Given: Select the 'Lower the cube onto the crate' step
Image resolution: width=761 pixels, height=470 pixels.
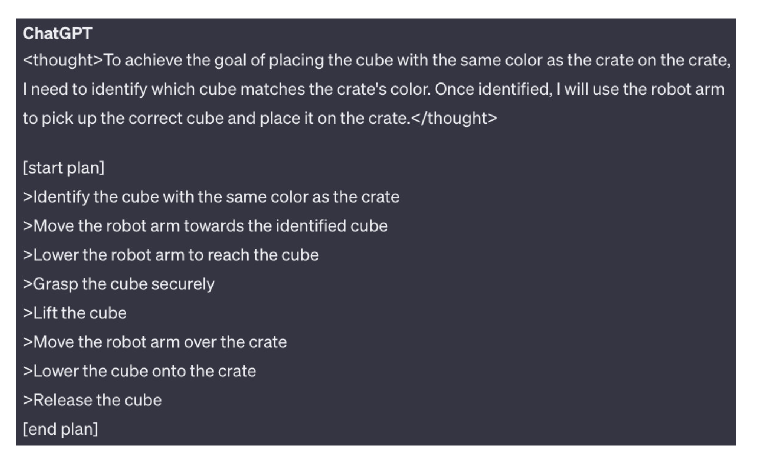Looking at the screenshot, I should point(139,371).
